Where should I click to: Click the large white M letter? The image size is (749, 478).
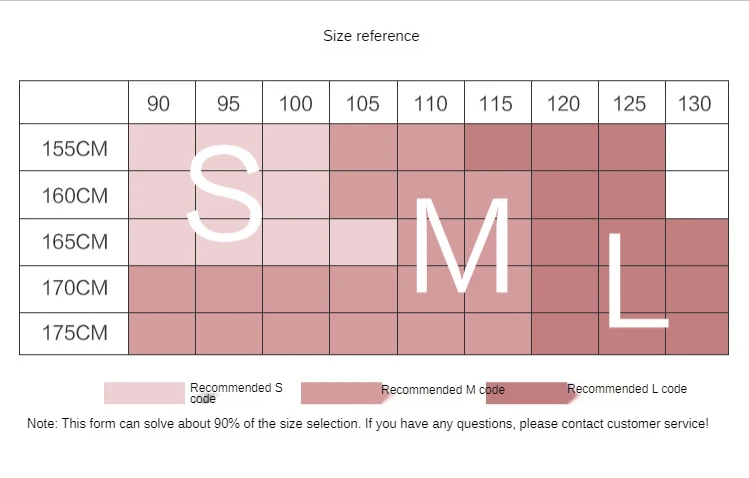coord(462,245)
